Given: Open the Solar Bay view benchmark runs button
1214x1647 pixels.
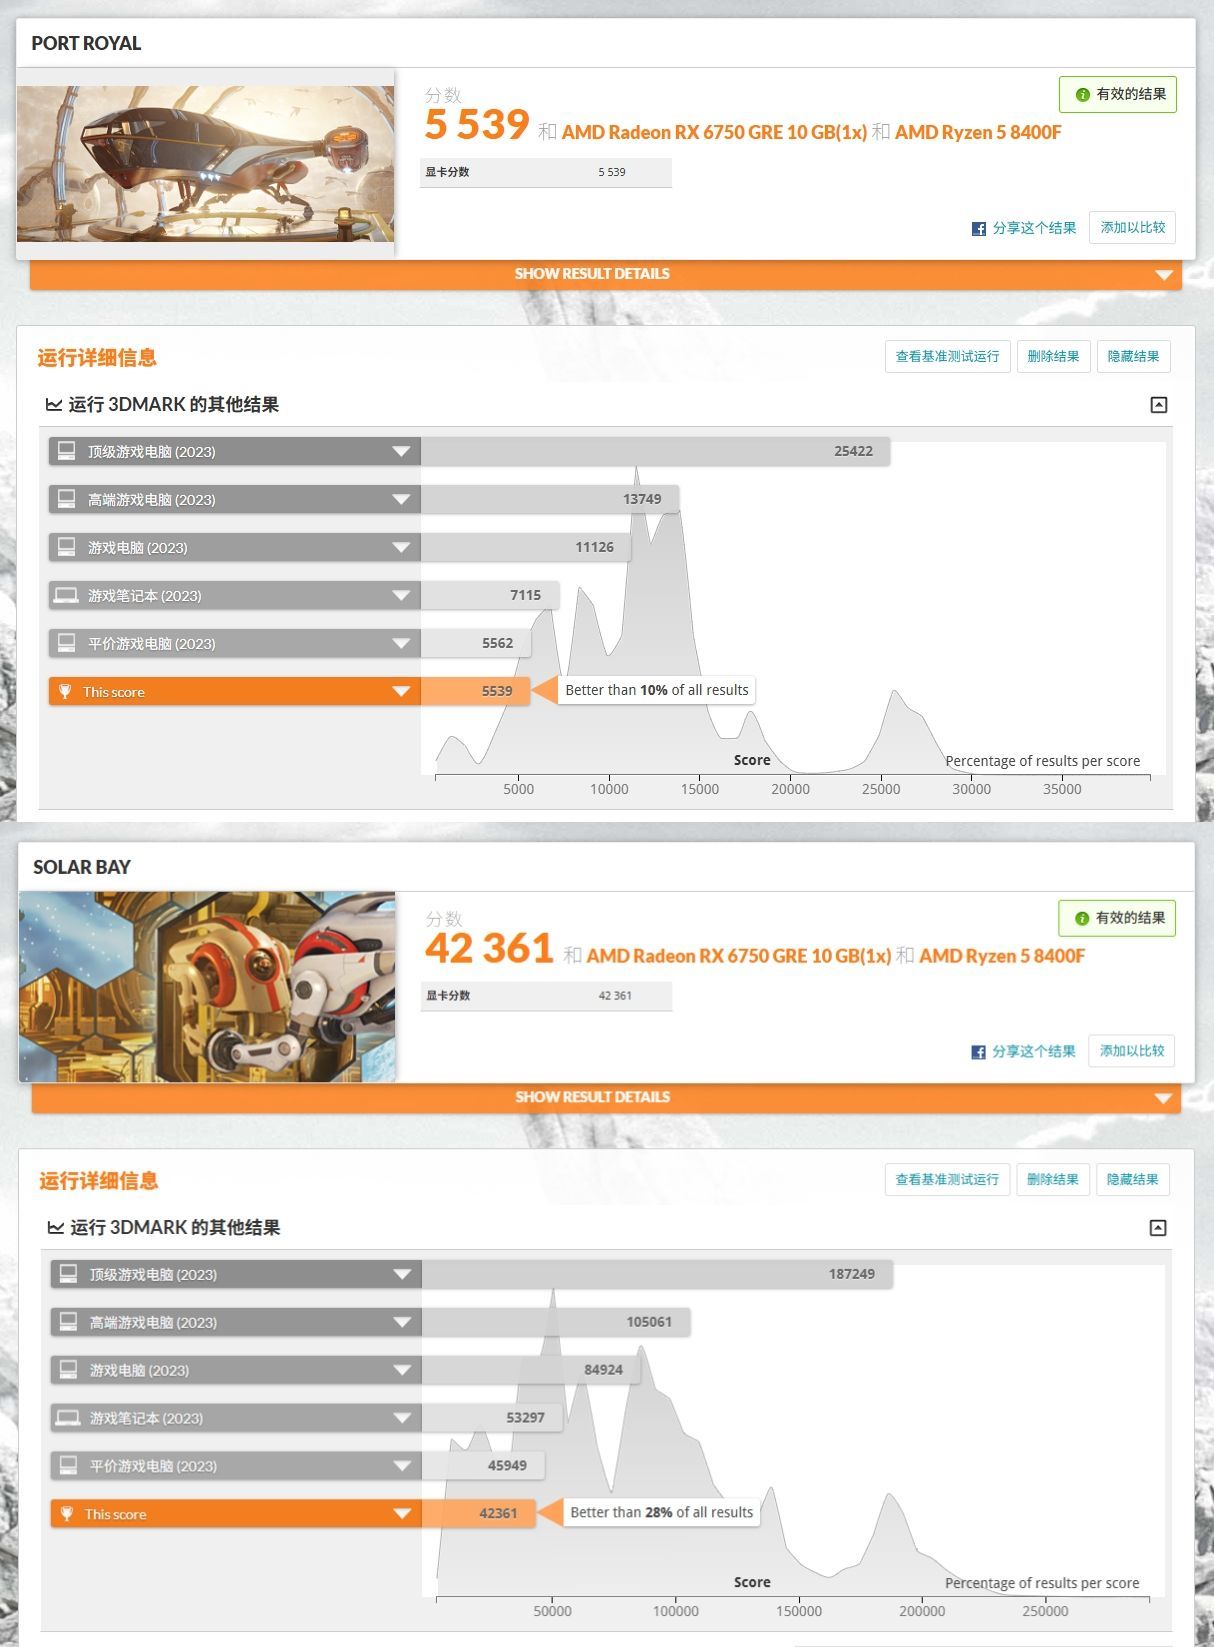Looking at the screenshot, I should tap(947, 1180).
